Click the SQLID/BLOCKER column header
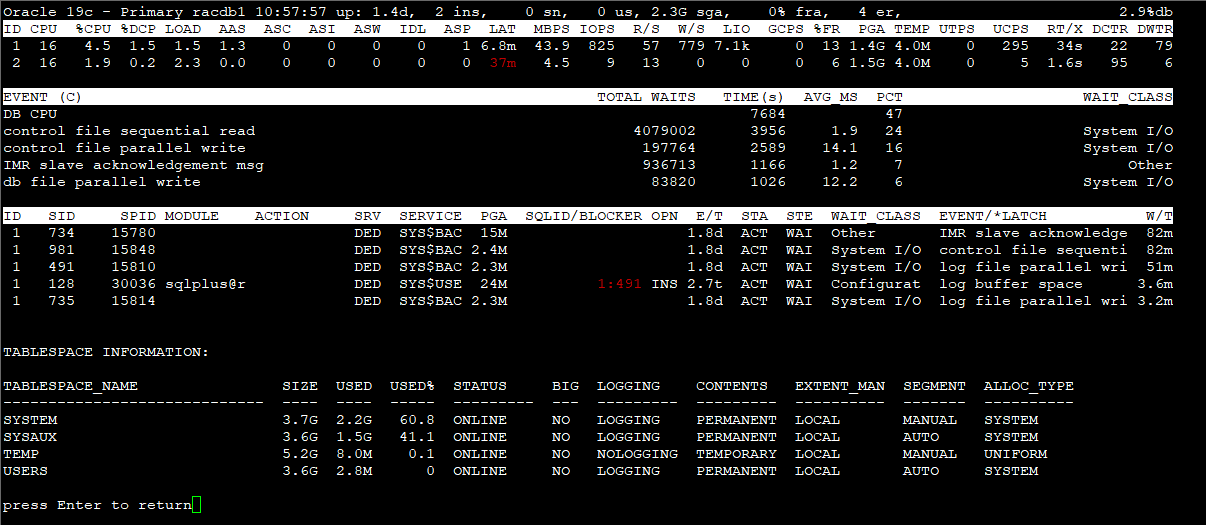Screen dimensions: 1206x525 click(583, 216)
